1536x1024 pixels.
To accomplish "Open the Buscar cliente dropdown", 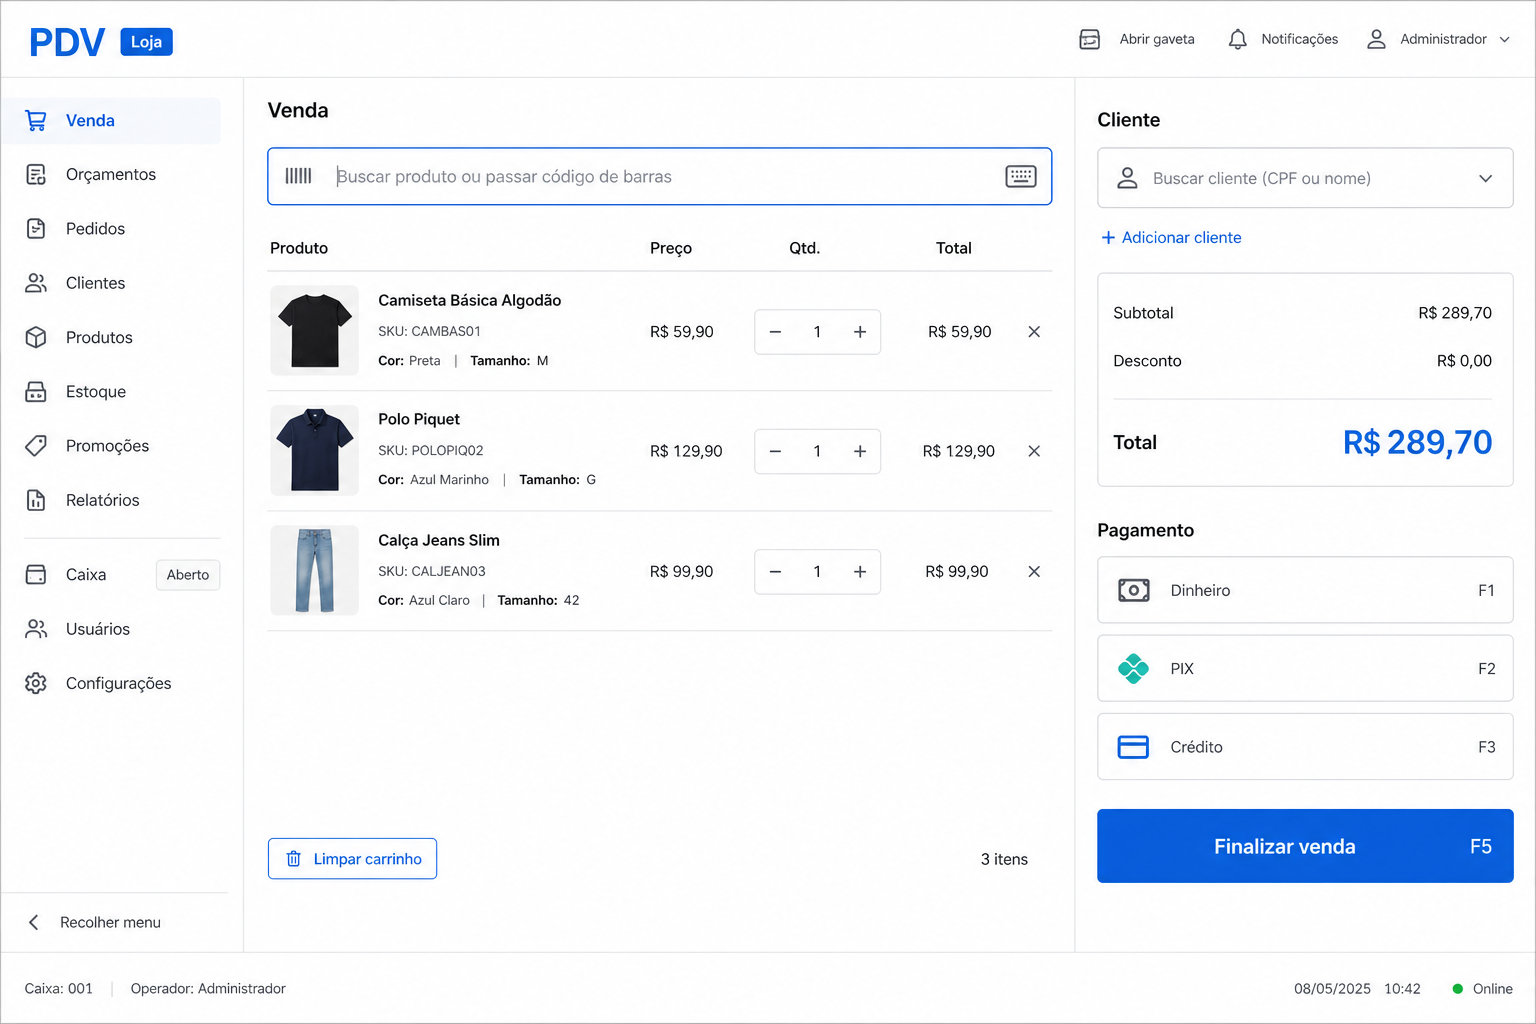I will click(x=1305, y=178).
